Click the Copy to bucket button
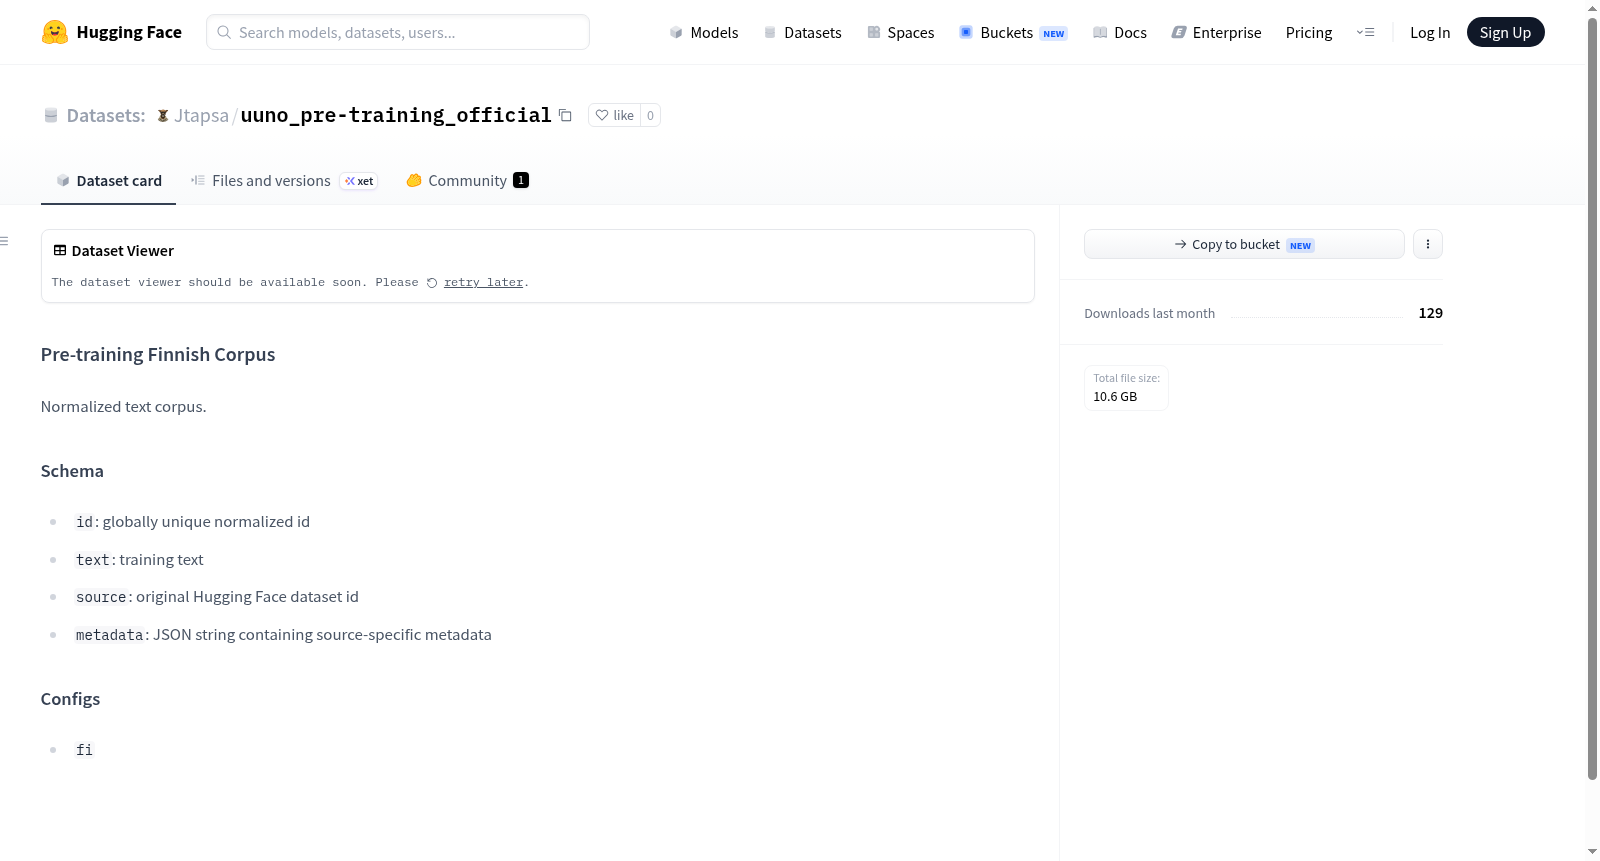 (x=1244, y=244)
